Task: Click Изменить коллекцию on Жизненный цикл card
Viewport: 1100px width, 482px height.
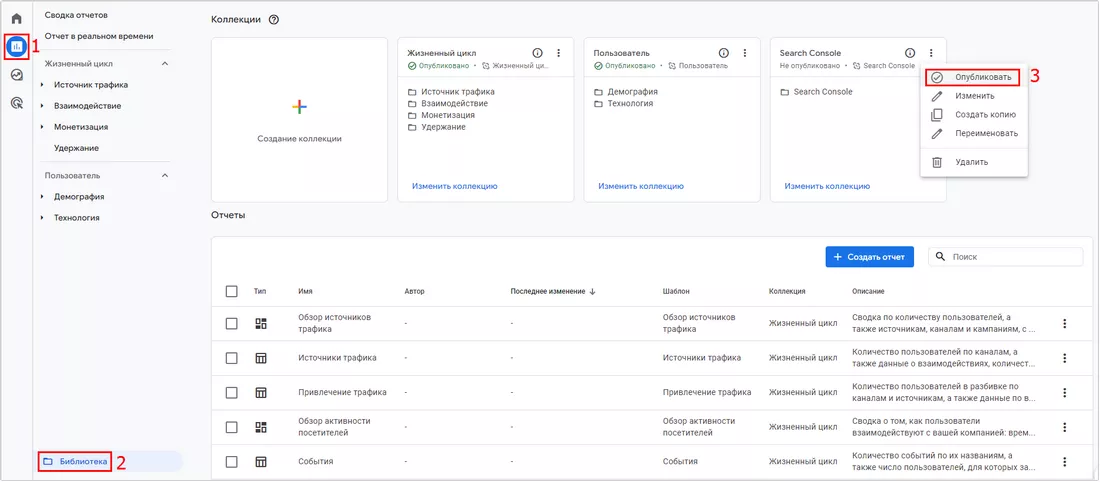Action: [455, 187]
